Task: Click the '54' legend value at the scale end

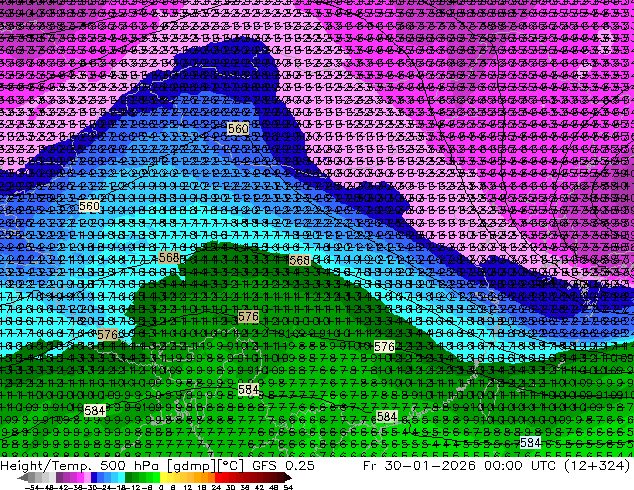Action: (x=288, y=487)
